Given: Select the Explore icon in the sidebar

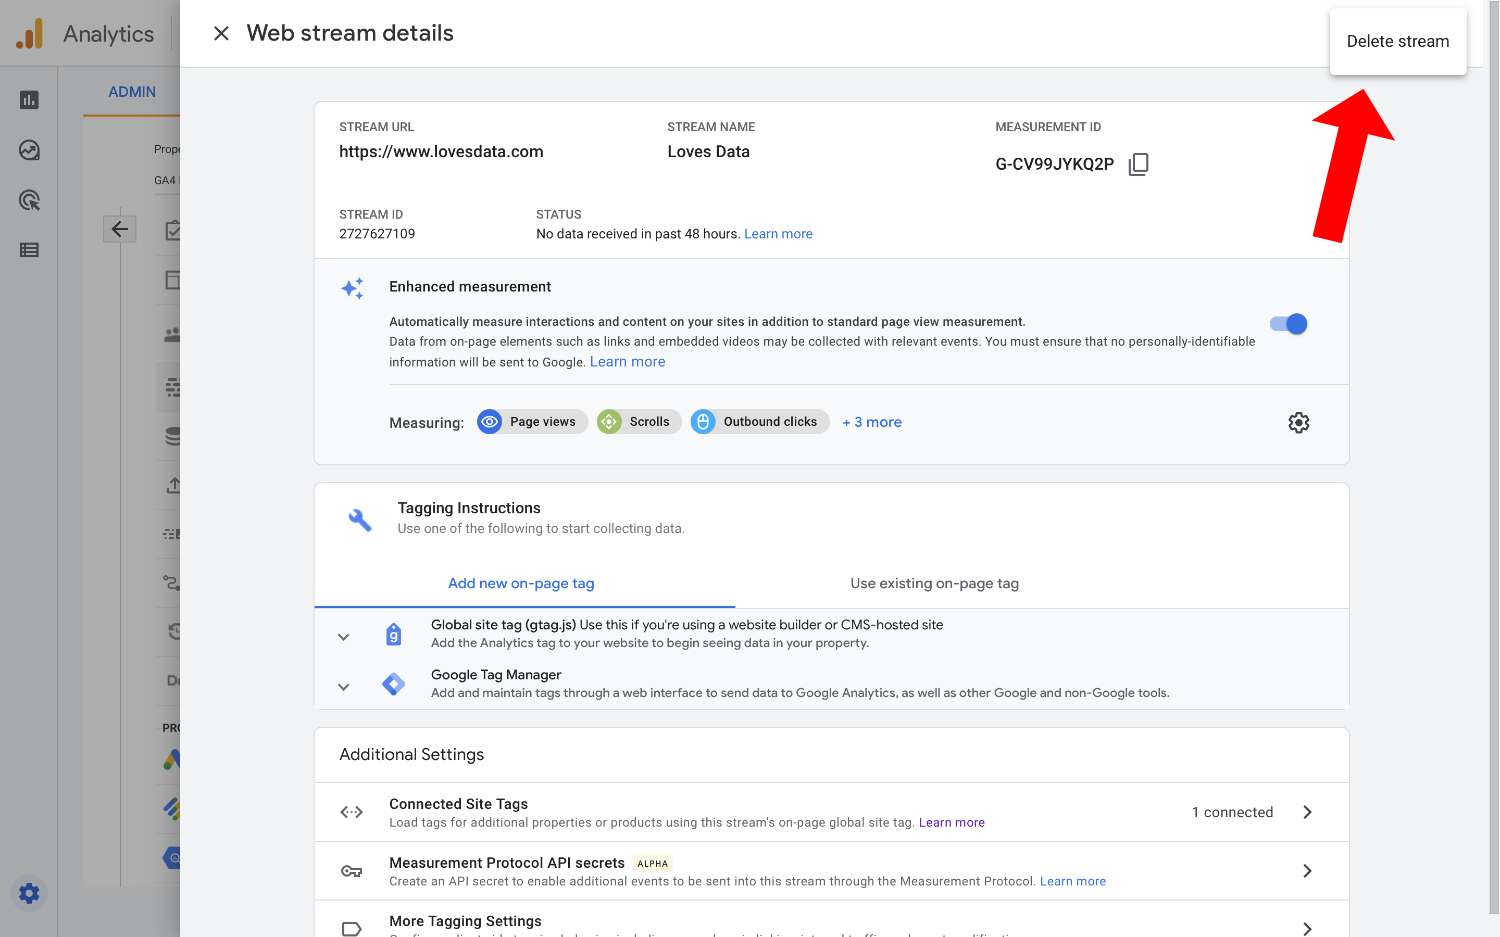Looking at the screenshot, I should pos(28,150).
